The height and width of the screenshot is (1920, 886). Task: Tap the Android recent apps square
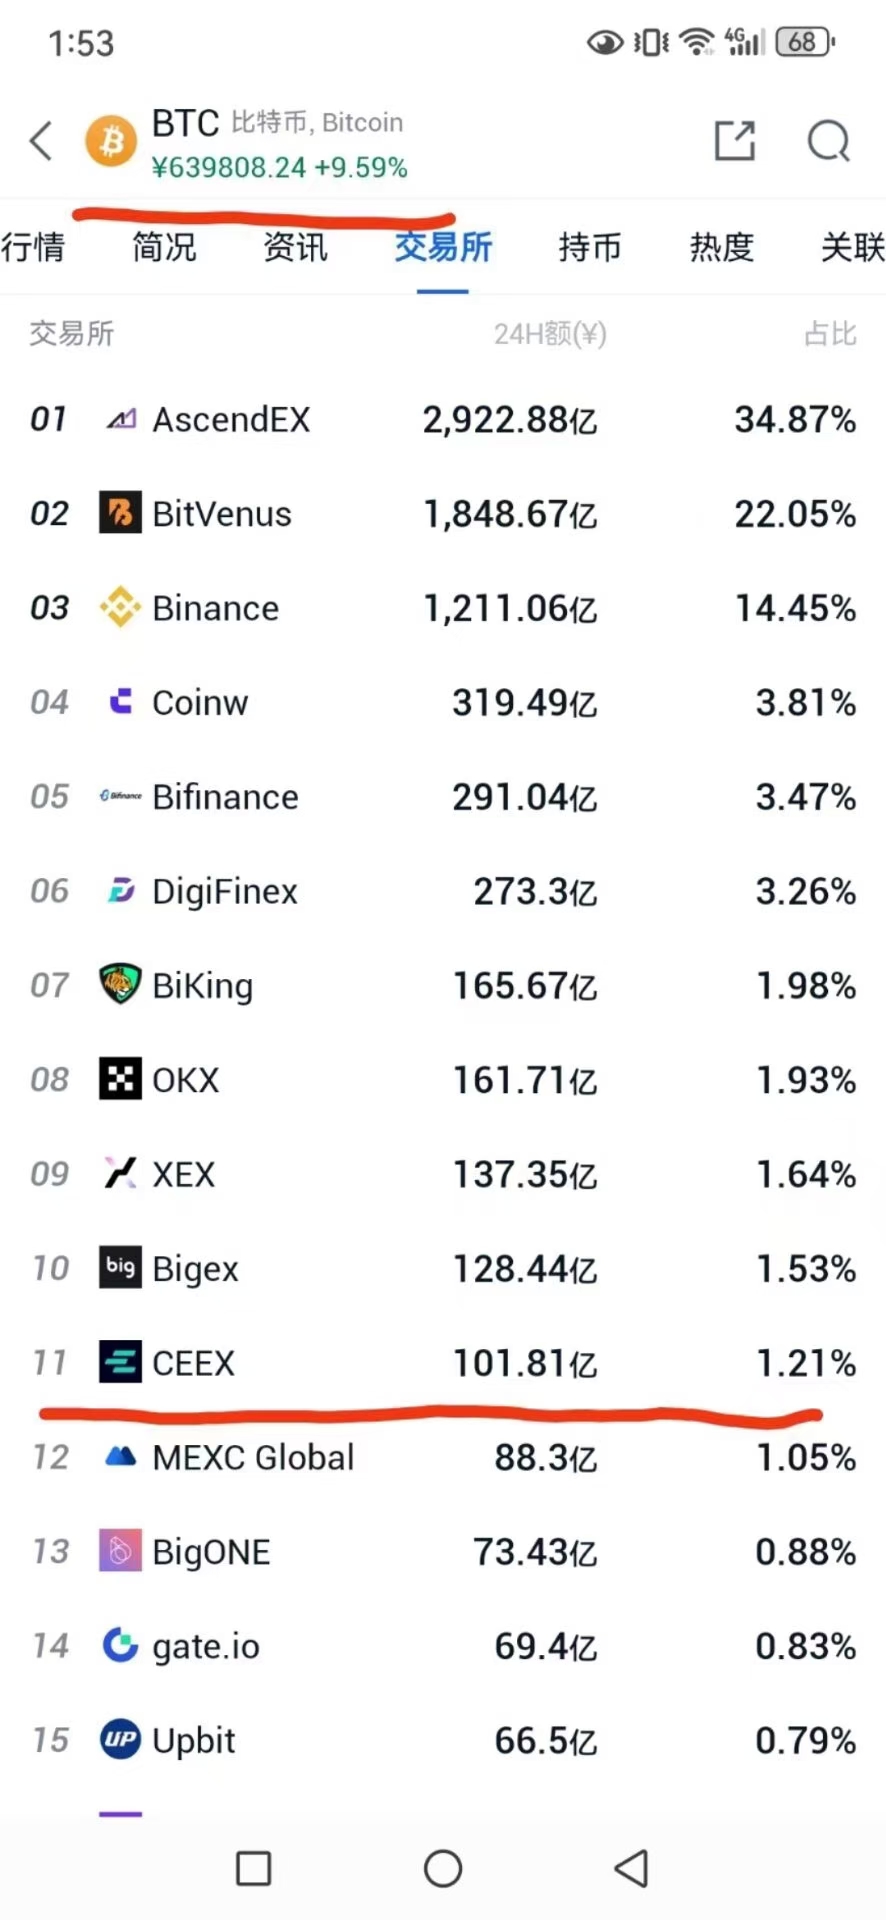coord(253,1868)
